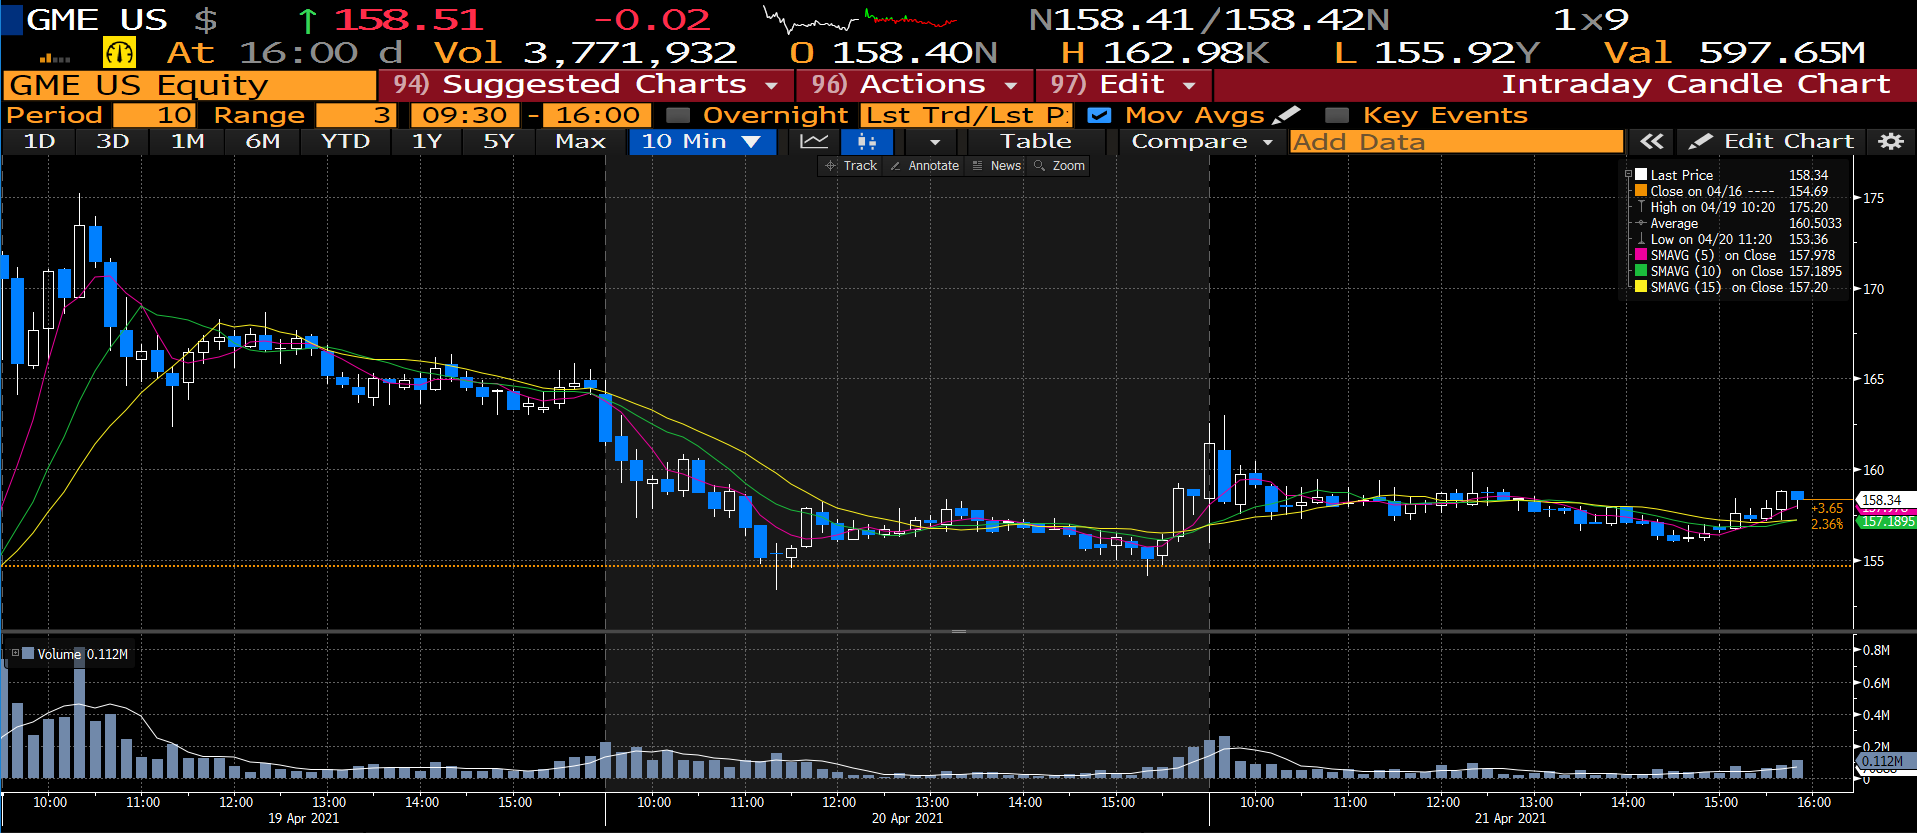Select the Max range tab
The width and height of the screenshot is (1917, 833).
(x=581, y=142)
